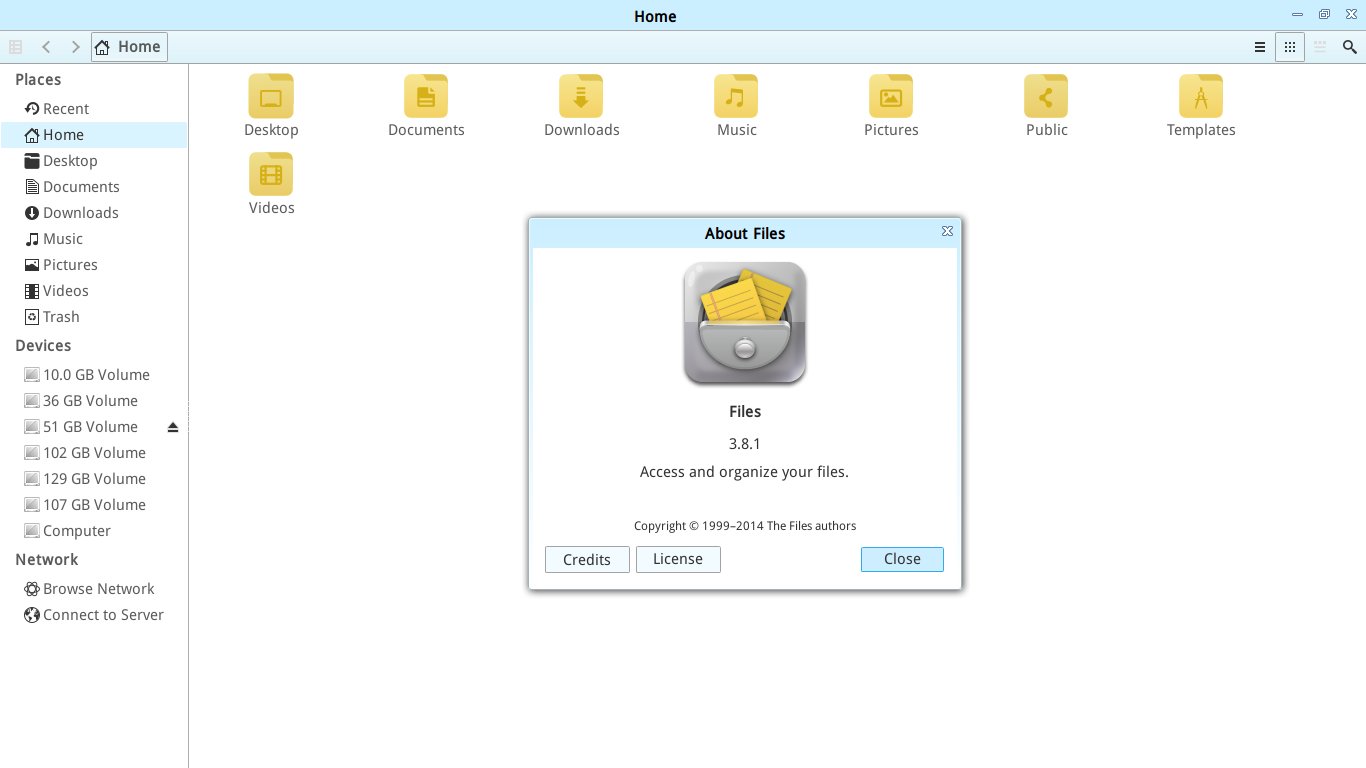Open the 129 GB Volume device

pyautogui.click(x=94, y=479)
